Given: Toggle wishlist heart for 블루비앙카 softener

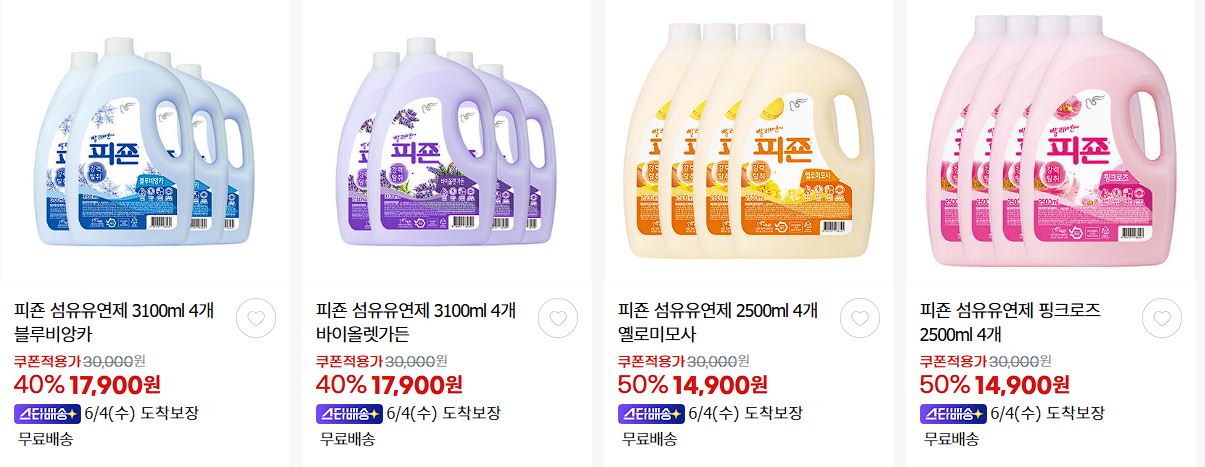Looking at the screenshot, I should coord(257,318).
